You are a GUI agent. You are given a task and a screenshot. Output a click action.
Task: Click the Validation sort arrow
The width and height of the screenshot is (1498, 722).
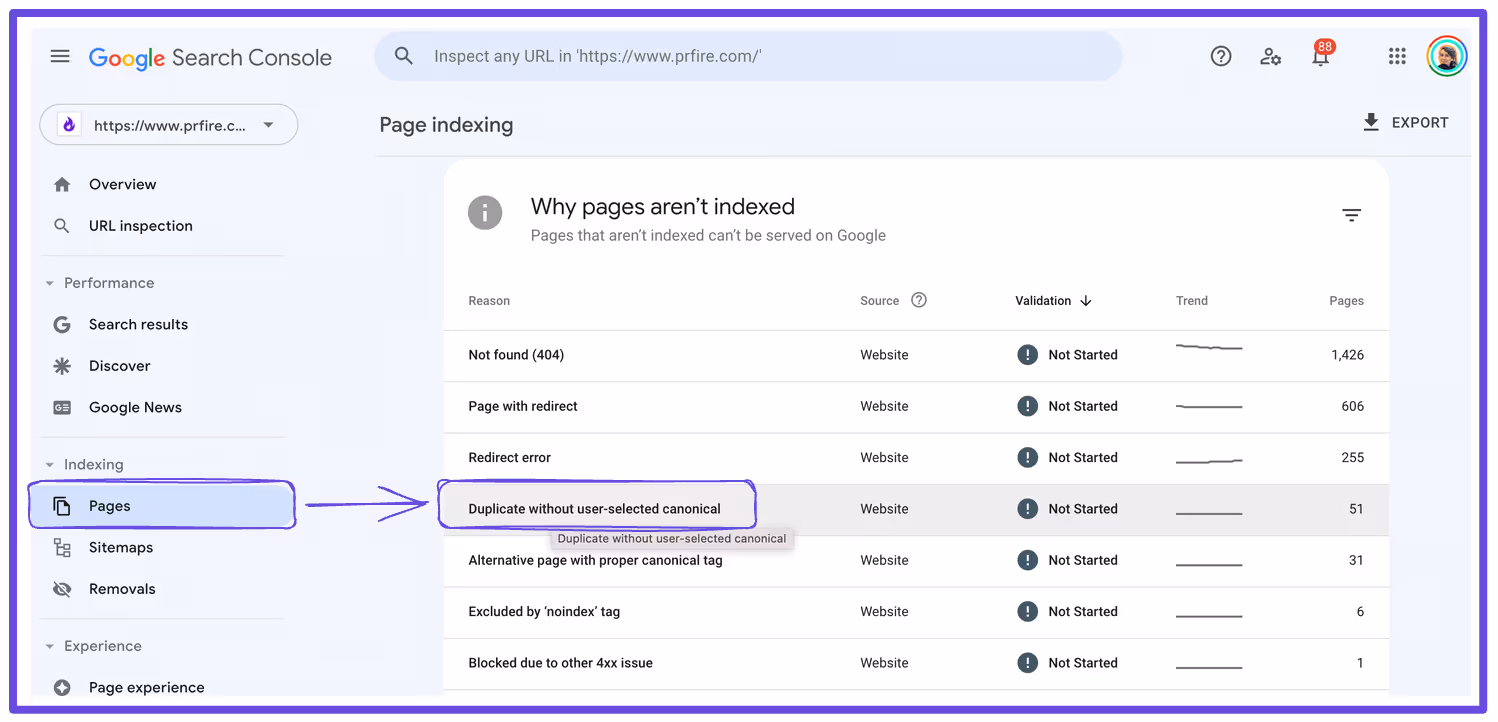1086,300
